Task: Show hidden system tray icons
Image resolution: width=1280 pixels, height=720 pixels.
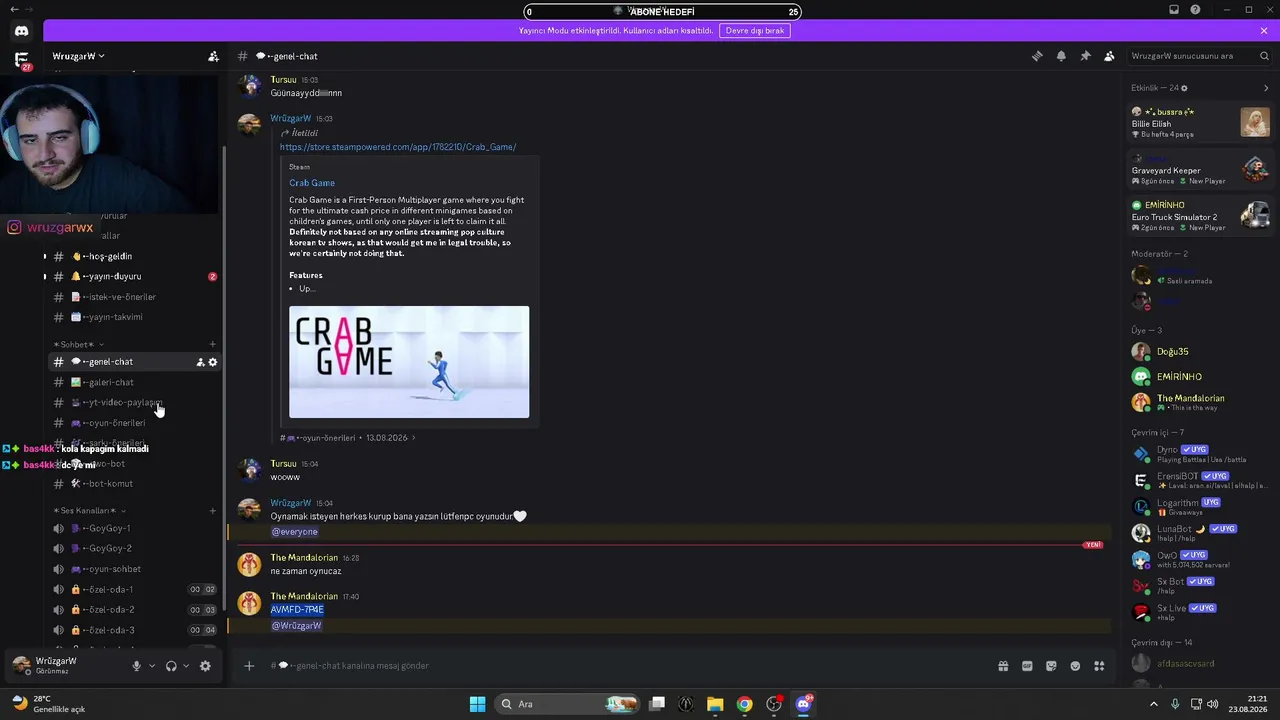Action: pyautogui.click(x=1153, y=704)
